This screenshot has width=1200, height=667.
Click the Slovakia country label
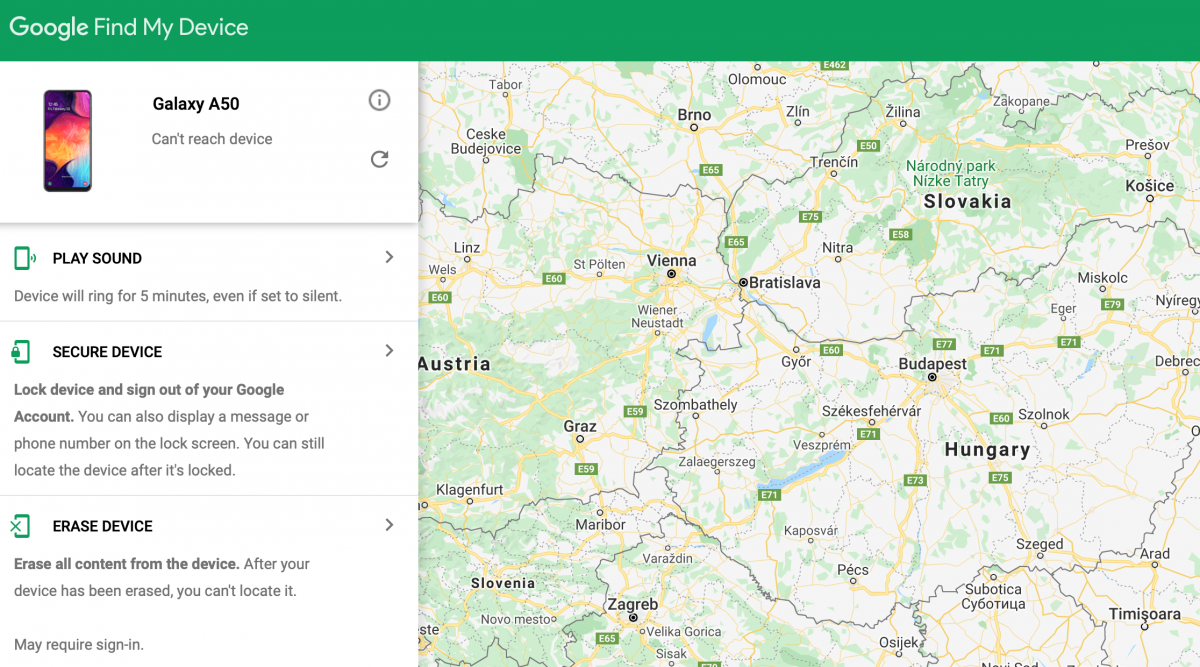(x=967, y=201)
